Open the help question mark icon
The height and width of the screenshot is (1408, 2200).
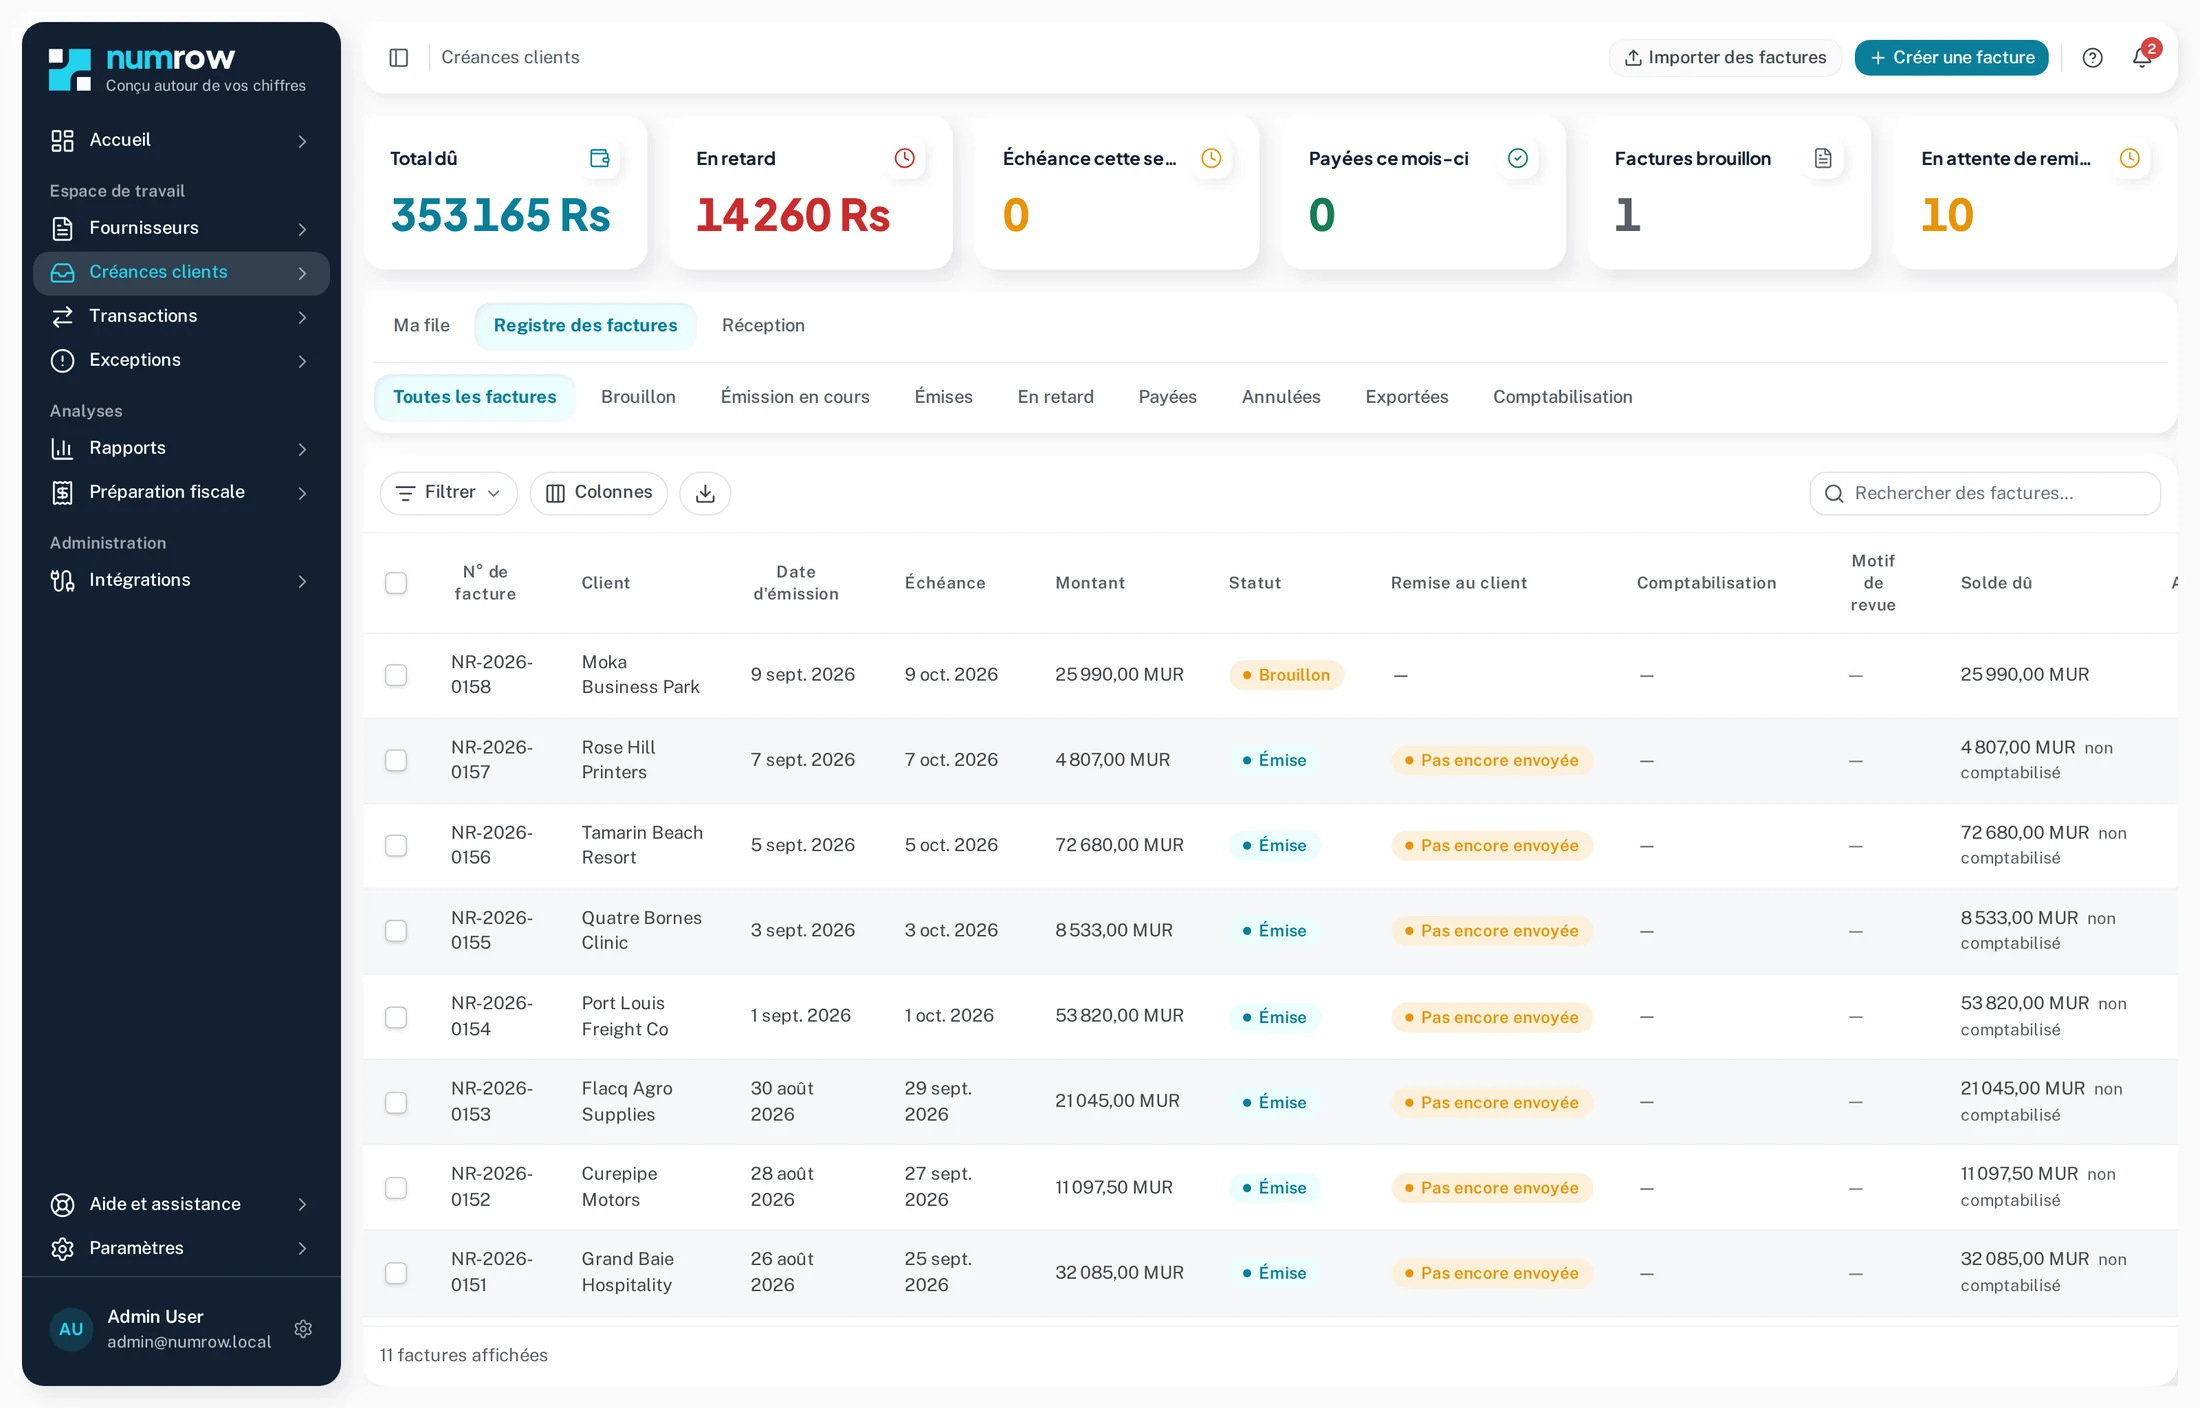(x=2092, y=58)
